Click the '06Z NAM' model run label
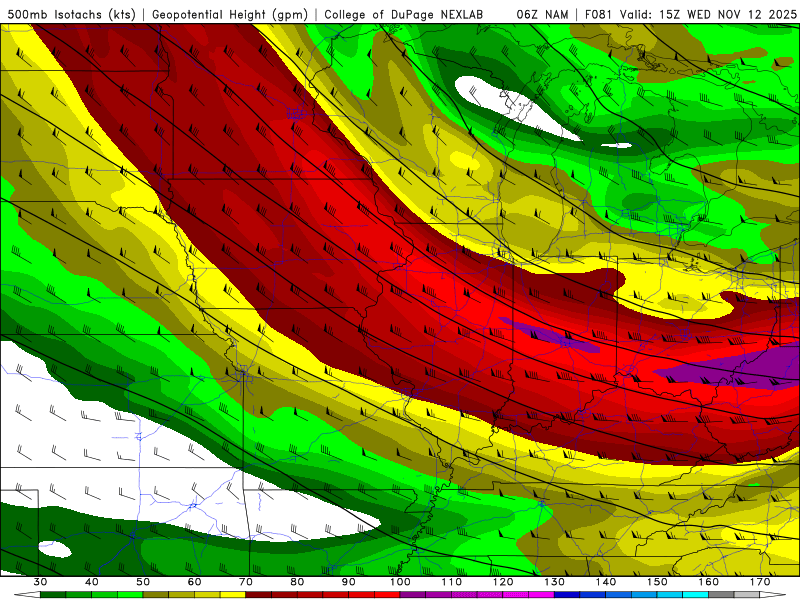 pyautogui.click(x=542, y=15)
